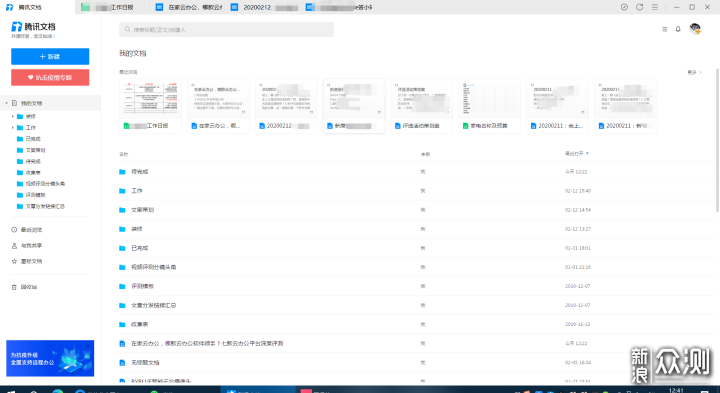The width and height of the screenshot is (720, 393).
Task: Click the doc icon of 无标题文档 row
Action: click(x=122, y=362)
